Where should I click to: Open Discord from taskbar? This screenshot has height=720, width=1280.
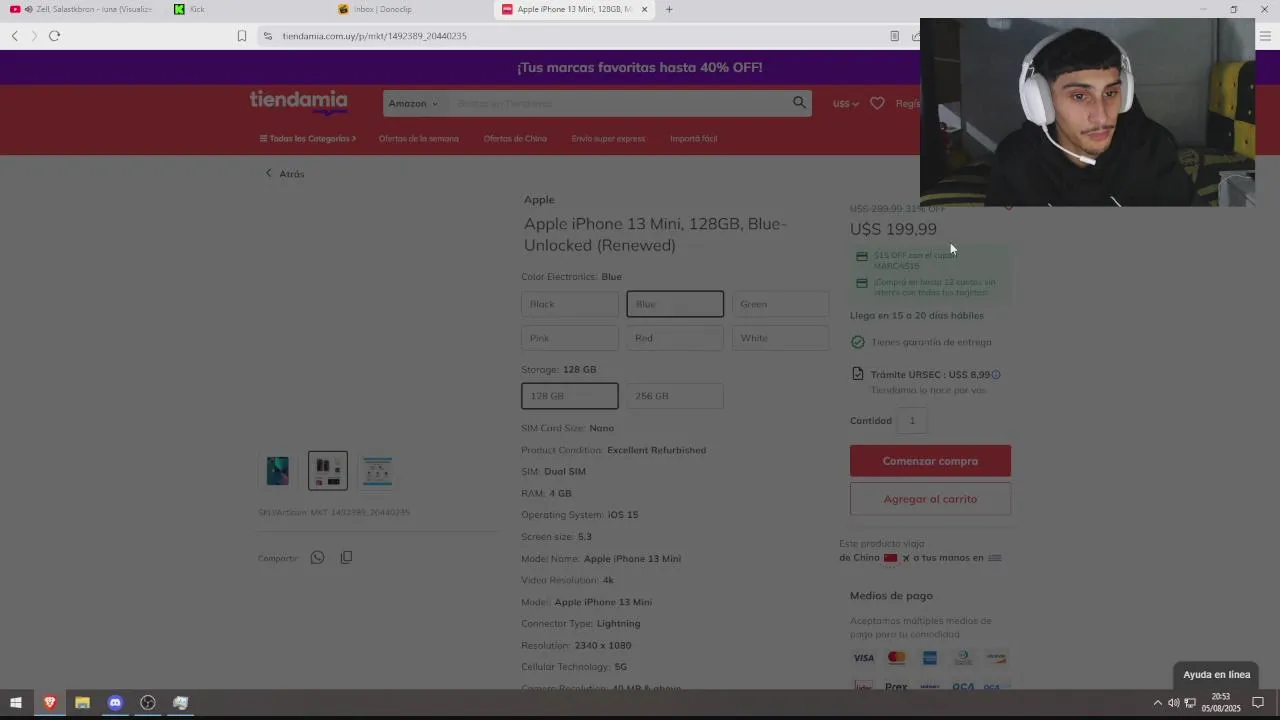[x=115, y=703]
